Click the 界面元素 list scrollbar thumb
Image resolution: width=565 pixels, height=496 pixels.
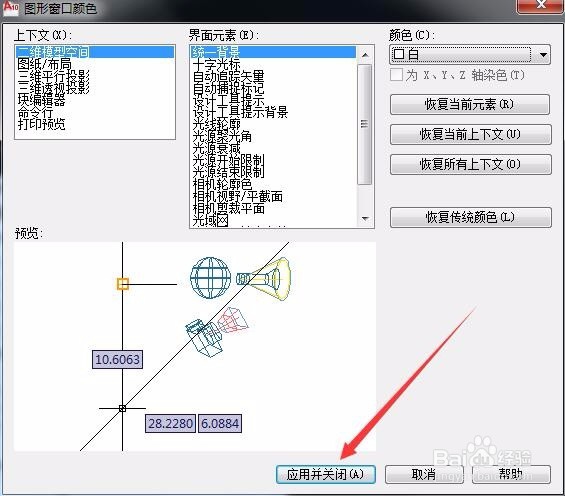[x=365, y=124]
